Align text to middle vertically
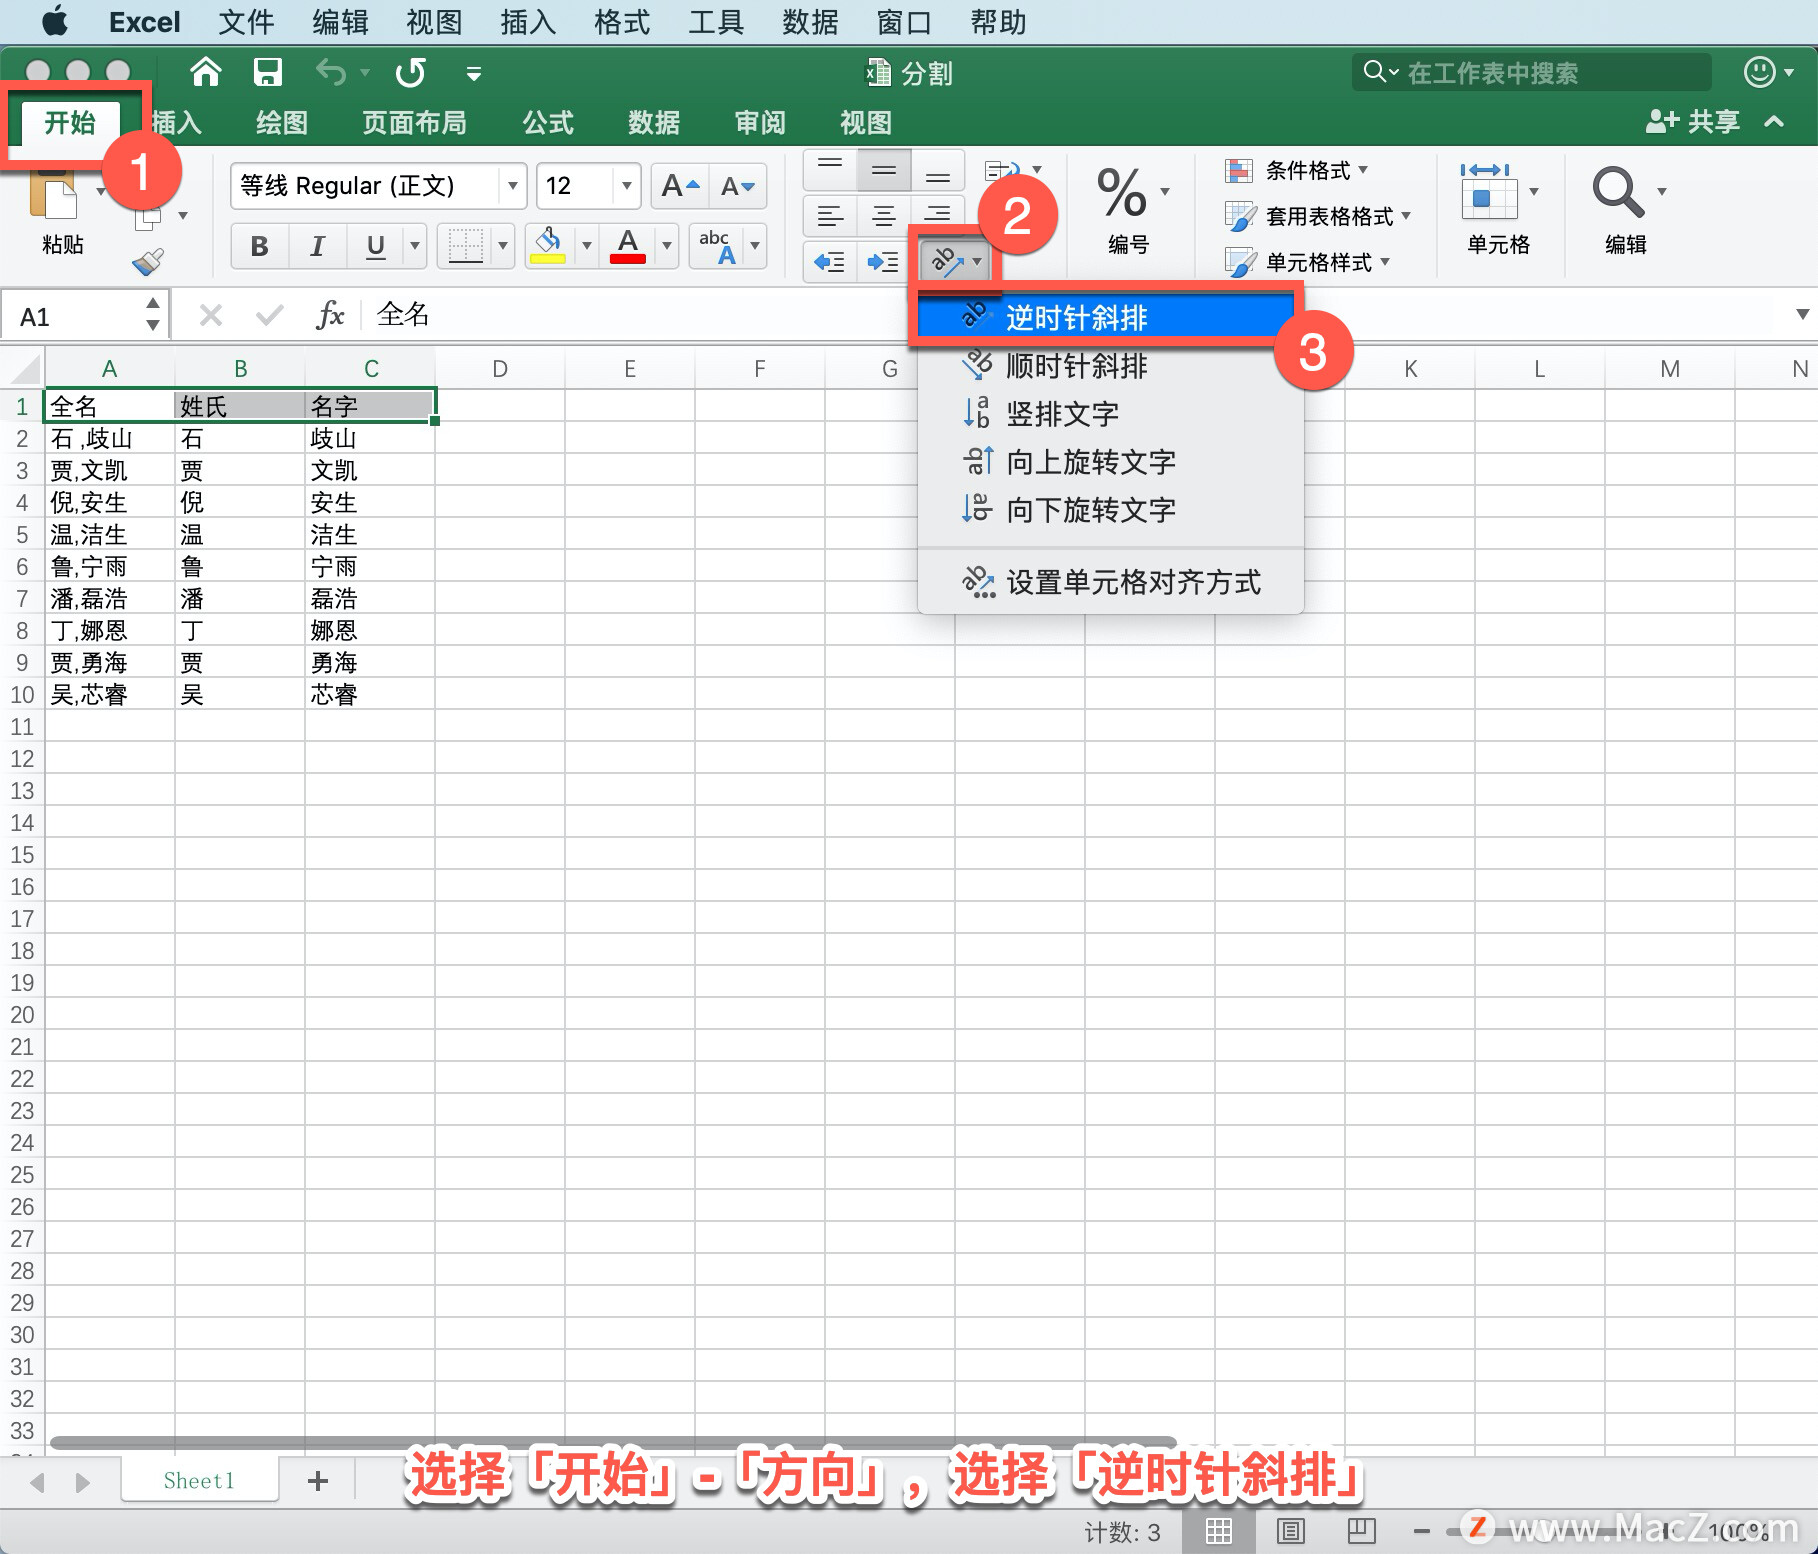 pyautogui.click(x=884, y=170)
